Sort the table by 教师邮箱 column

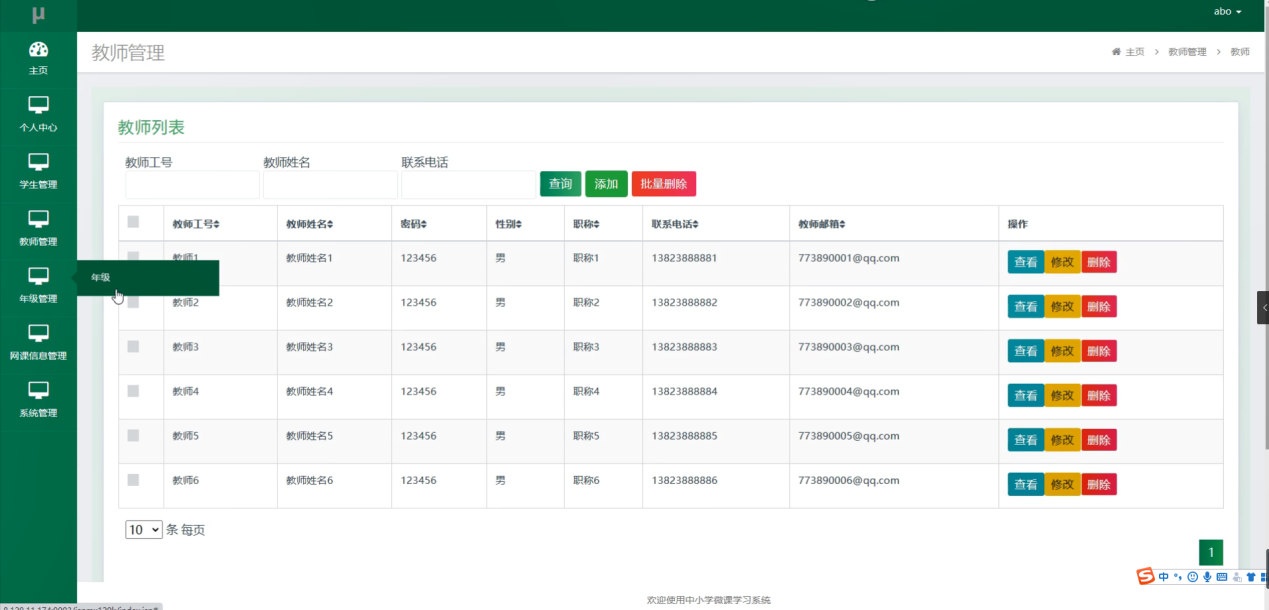click(x=822, y=224)
